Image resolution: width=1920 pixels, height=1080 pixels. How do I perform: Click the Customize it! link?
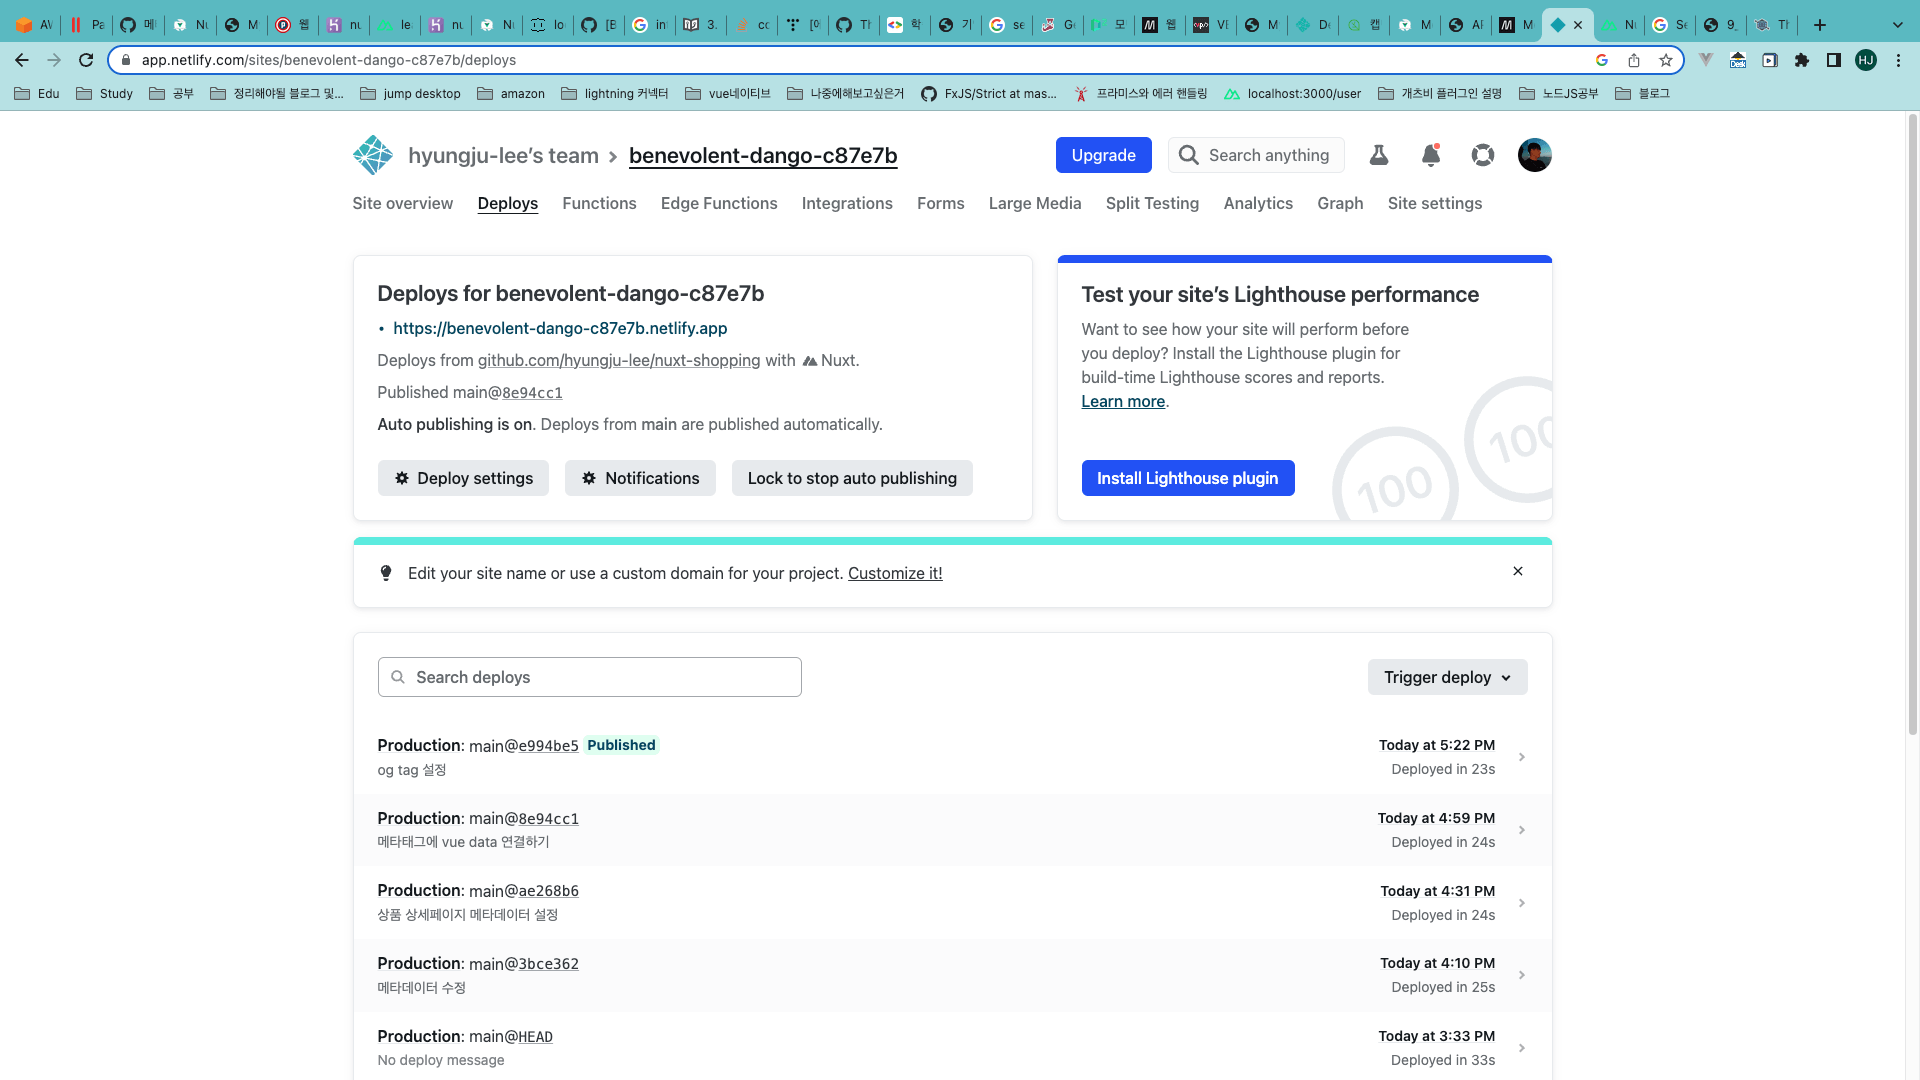coord(895,573)
